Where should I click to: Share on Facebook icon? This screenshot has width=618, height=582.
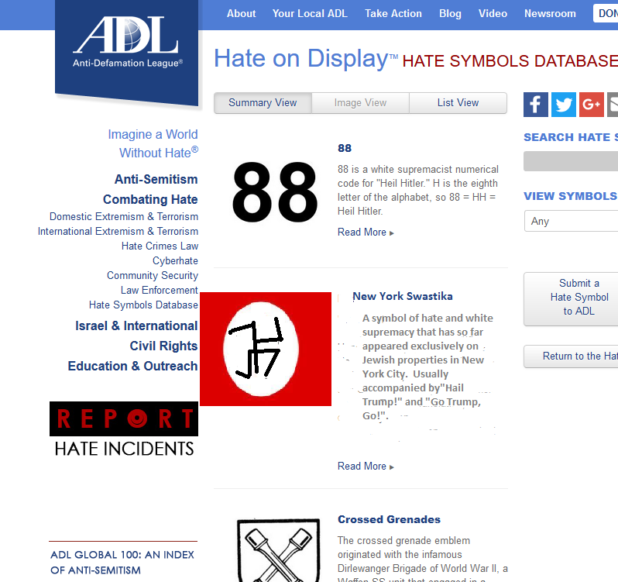(535, 104)
